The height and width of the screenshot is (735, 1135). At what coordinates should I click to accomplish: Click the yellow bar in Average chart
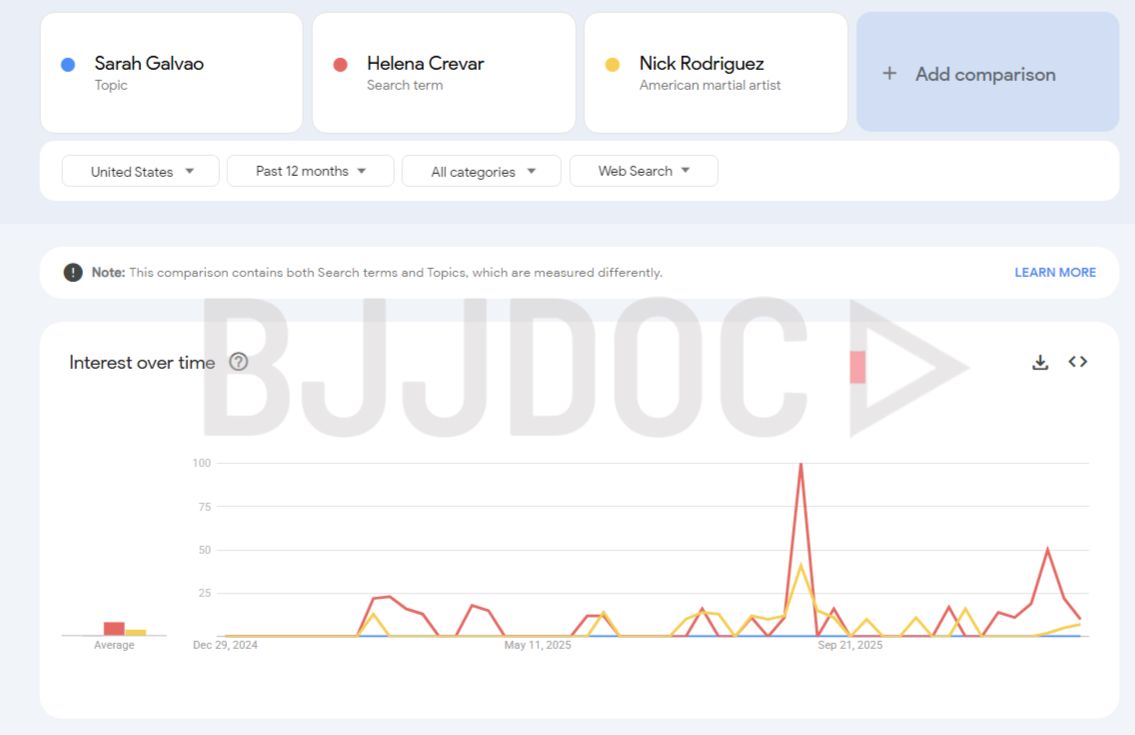pyautogui.click(x=135, y=632)
